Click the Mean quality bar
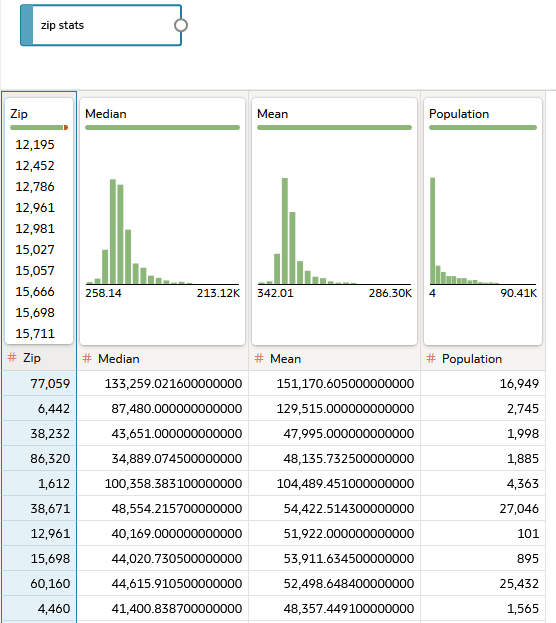 [x=335, y=128]
